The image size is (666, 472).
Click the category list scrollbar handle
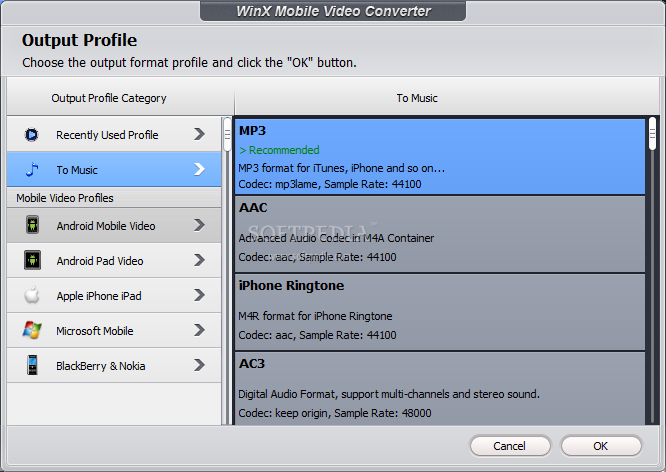pos(227,135)
